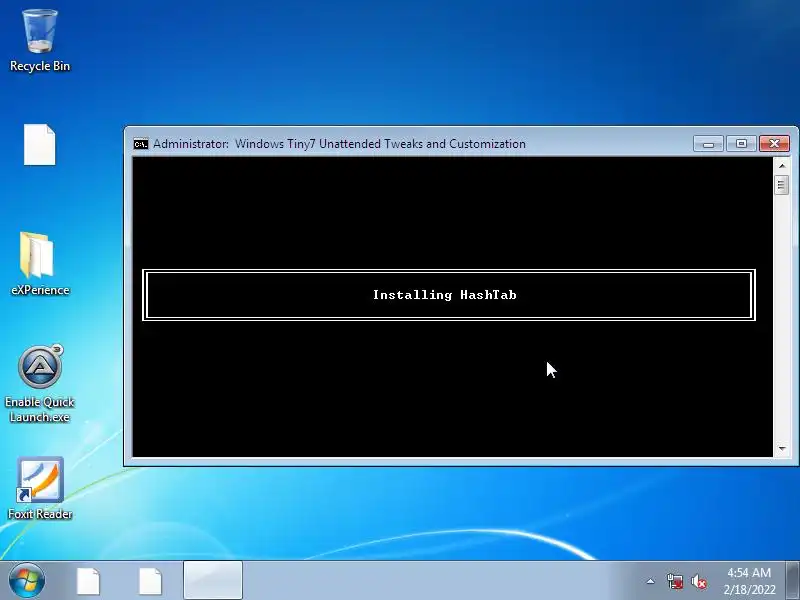The height and width of the screenshot is (600, 800).
Task: Click the console scrollbar thumb
Action: 782,185
